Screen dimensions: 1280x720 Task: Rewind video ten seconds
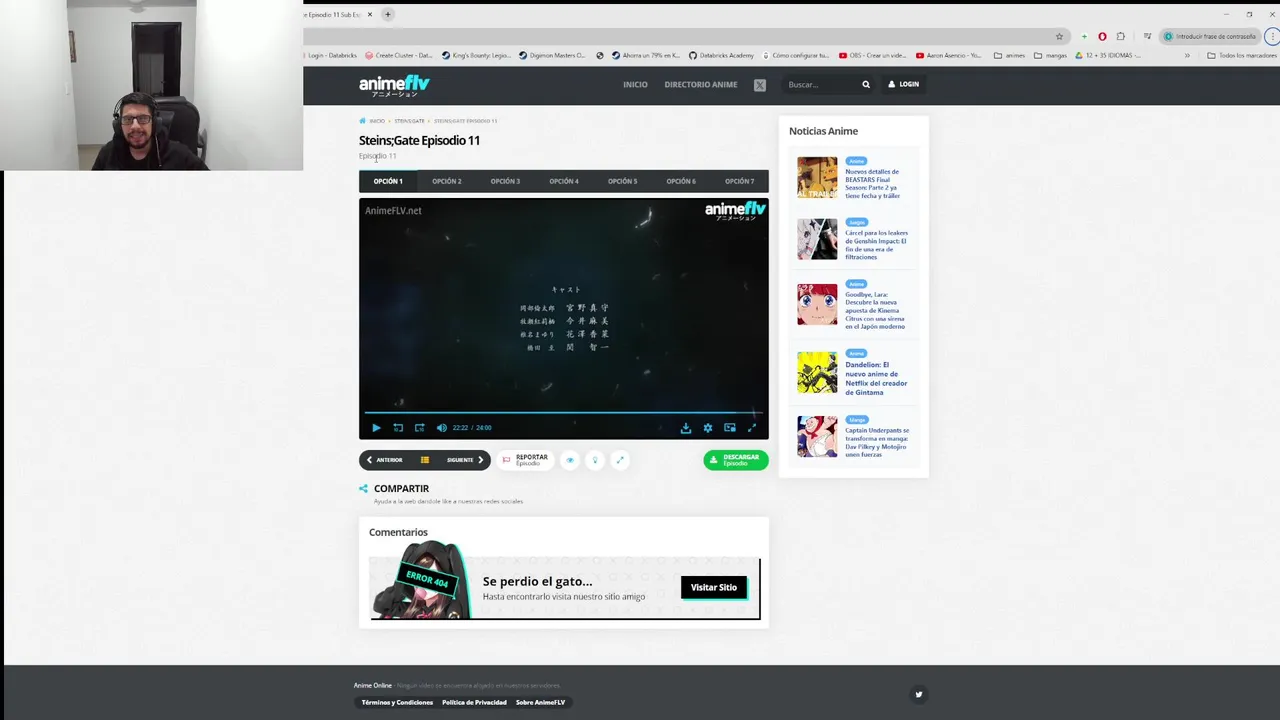398,428
